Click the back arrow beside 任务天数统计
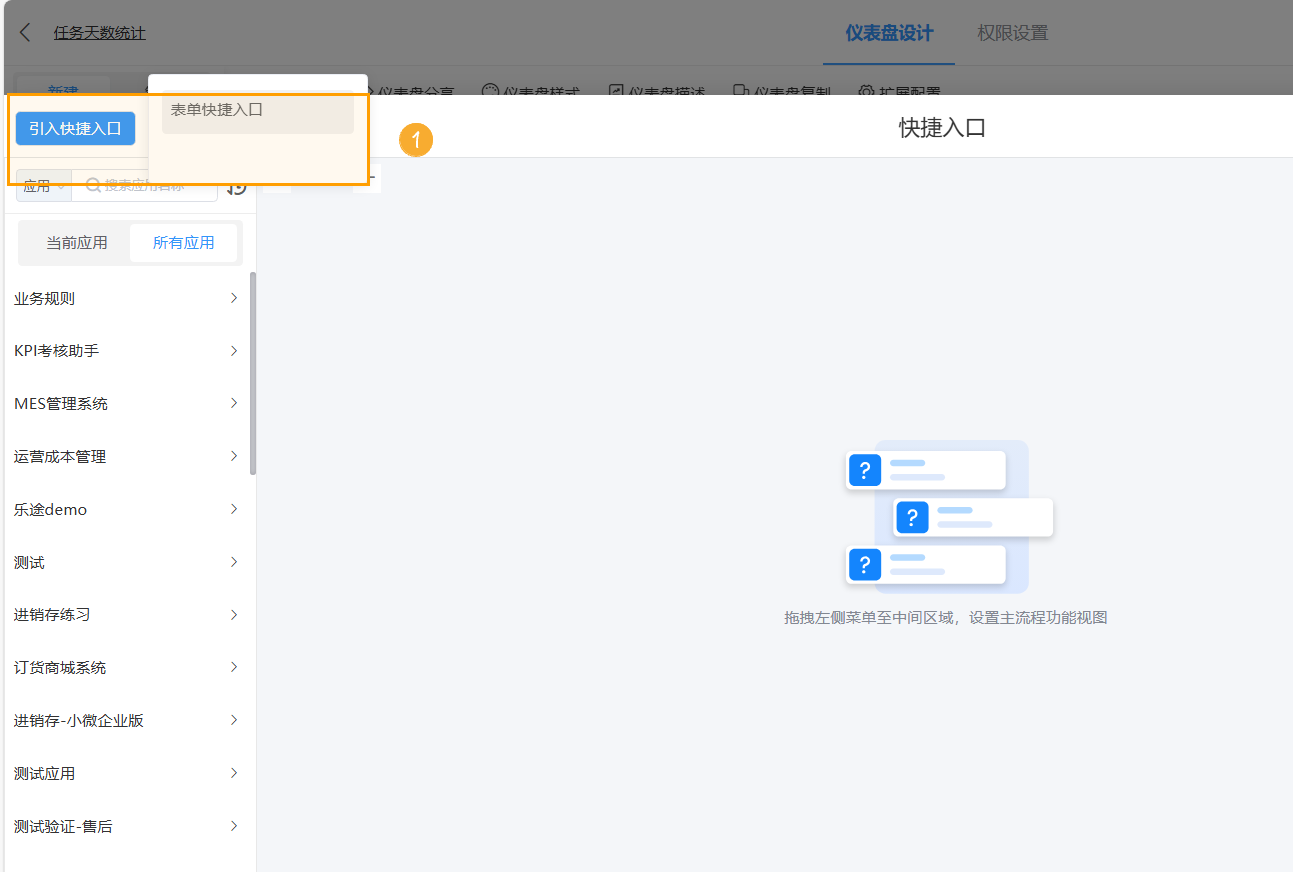 (x=26, y=33)
